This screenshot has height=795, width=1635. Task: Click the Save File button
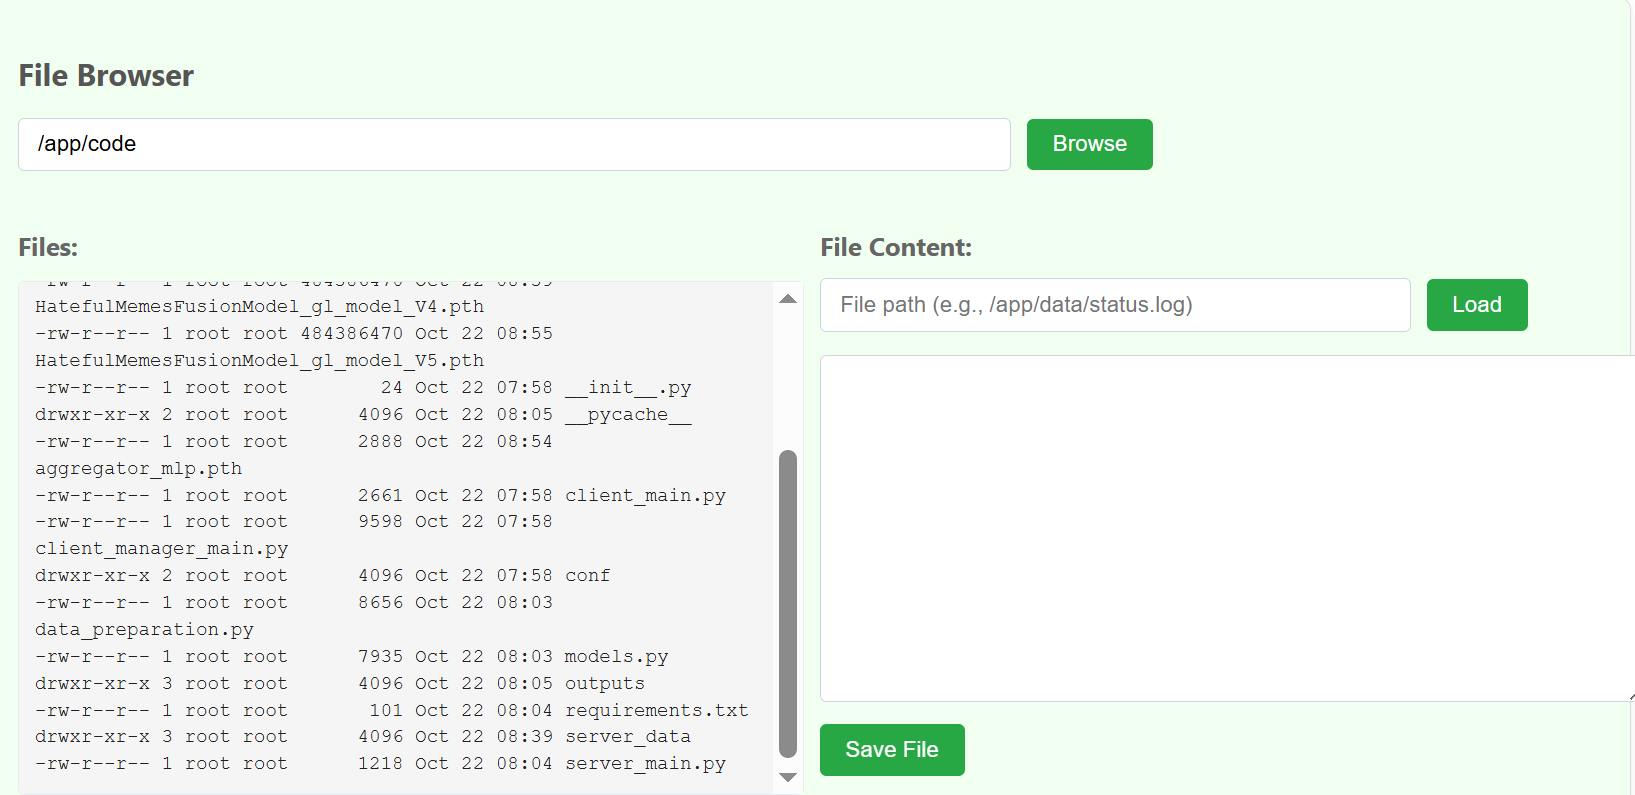891,749
